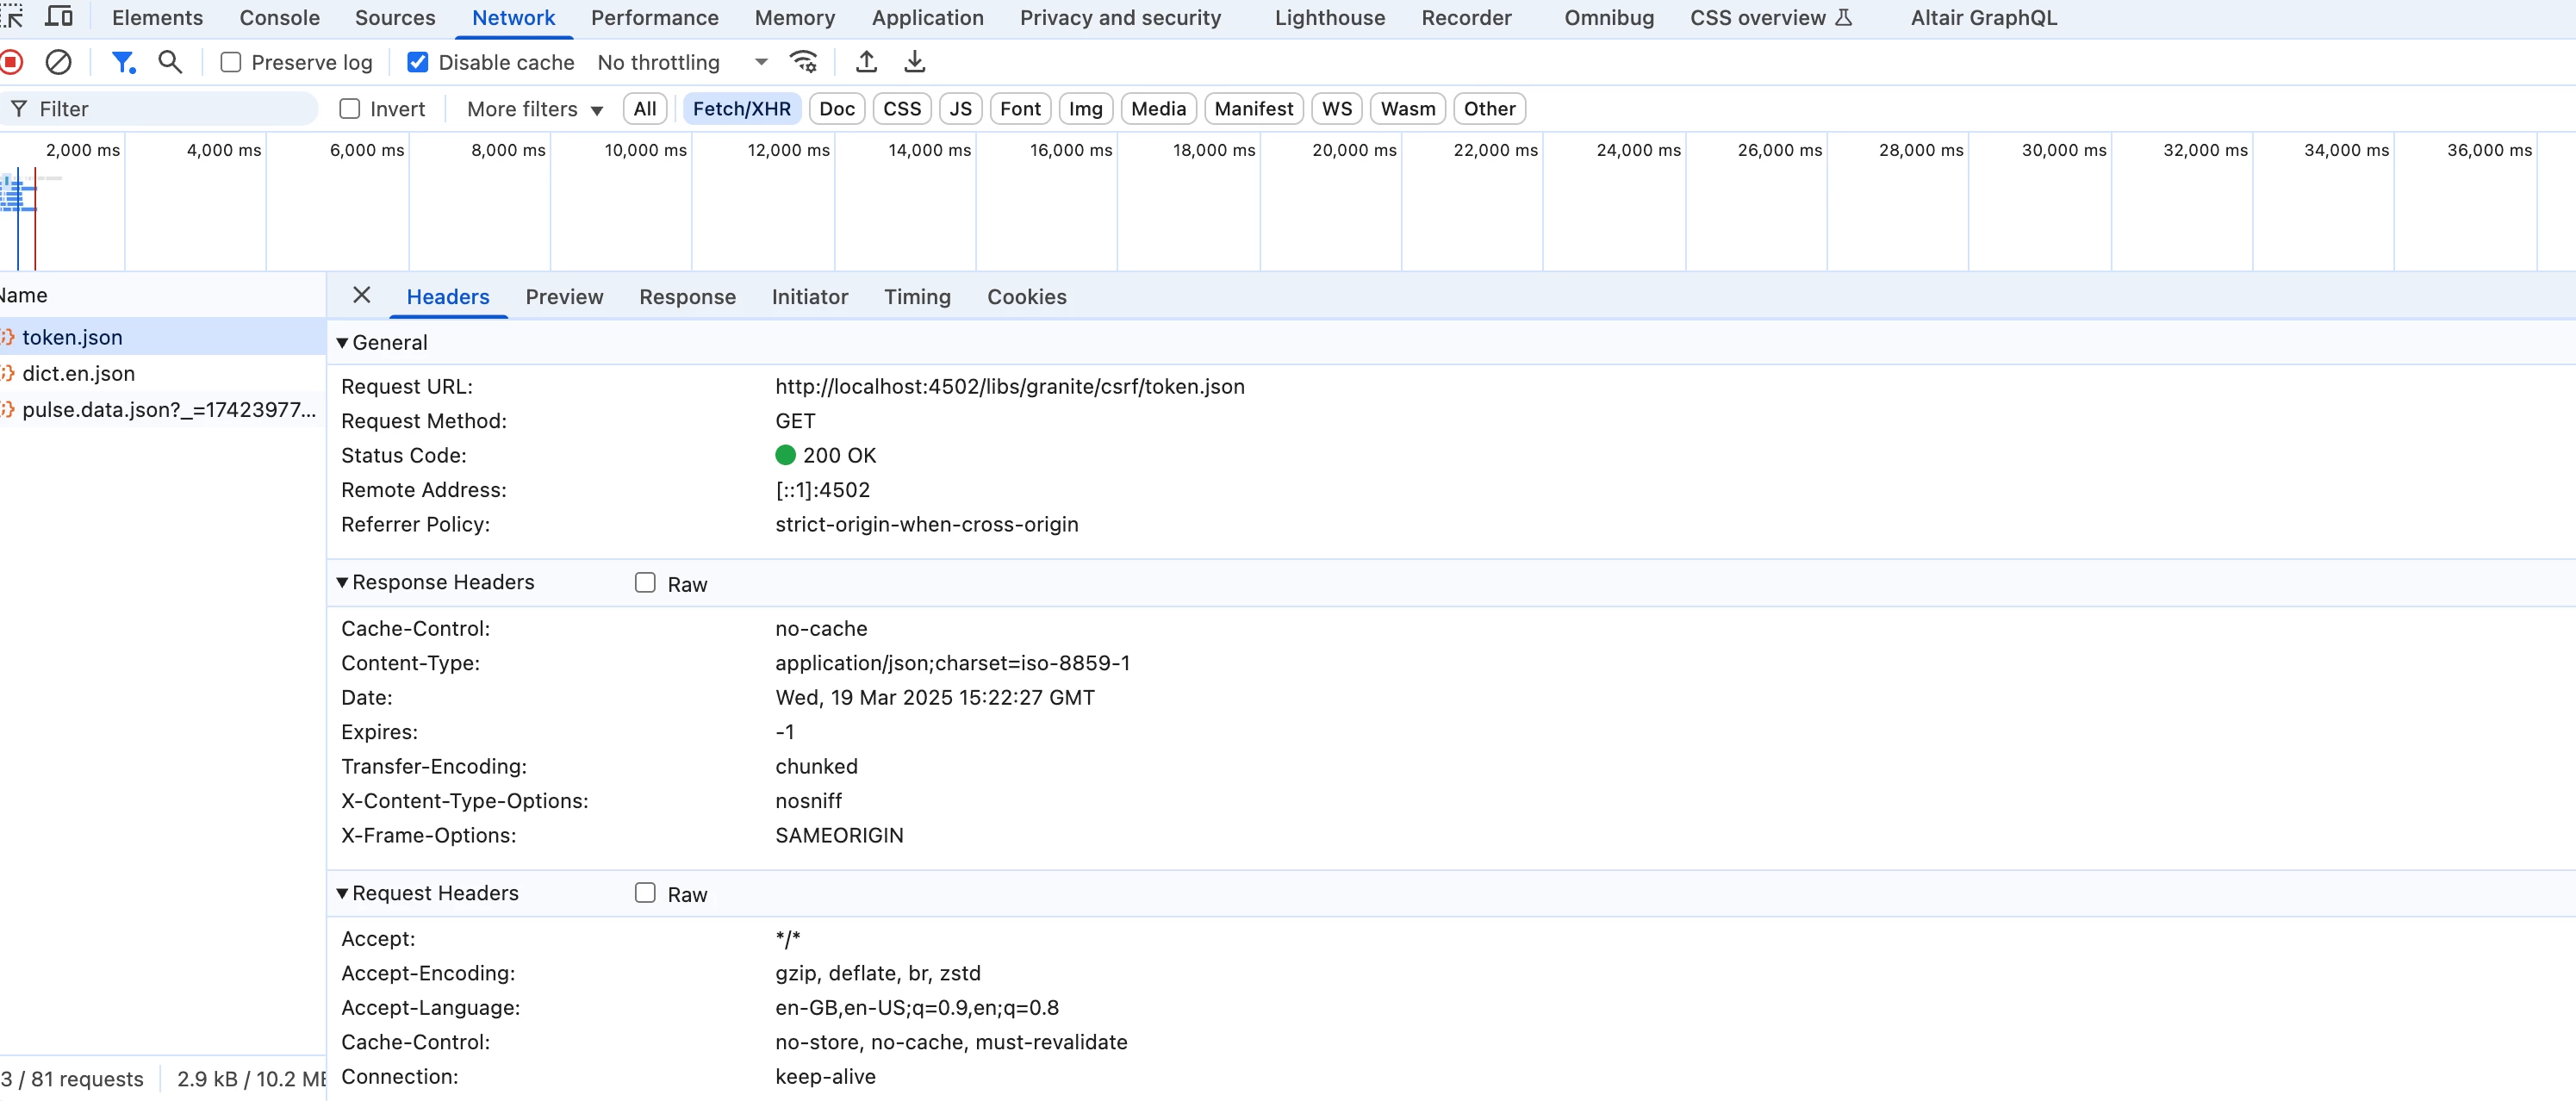Image resolution: width=2576 pixels, height=1101 pixels.
Task: Close the request details pane
Action: (x=361, y=295)
